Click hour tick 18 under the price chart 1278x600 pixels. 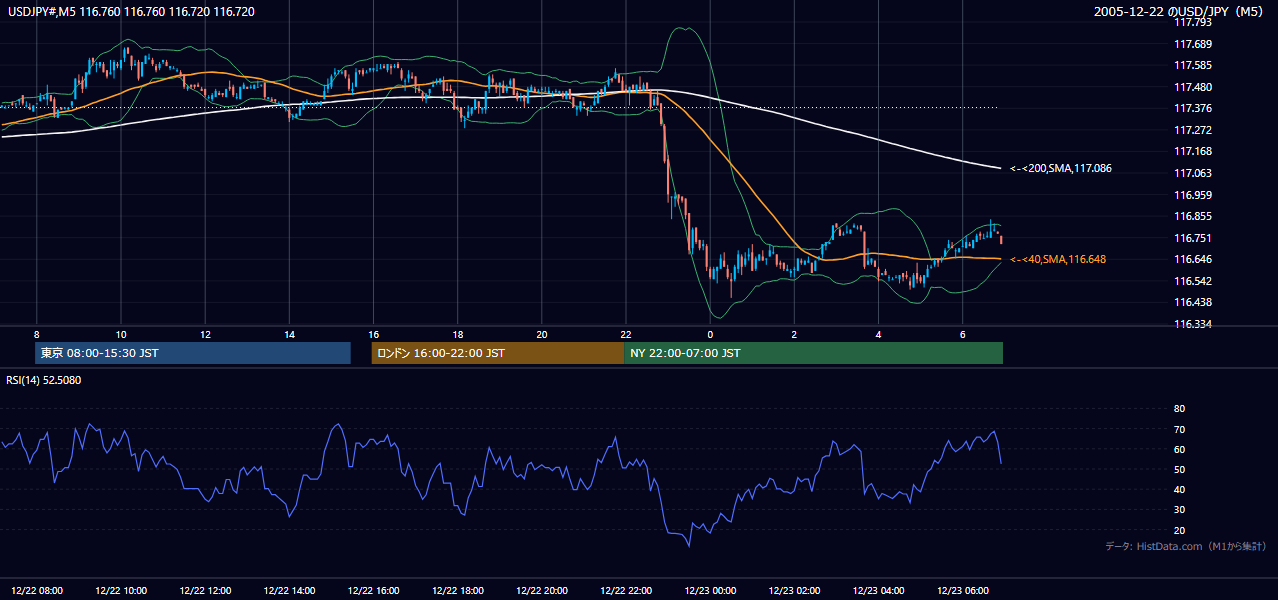pos(457,334)
